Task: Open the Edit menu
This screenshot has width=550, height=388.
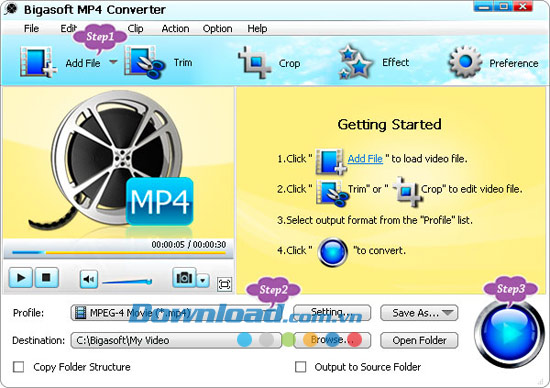Action: click(68, 28)
